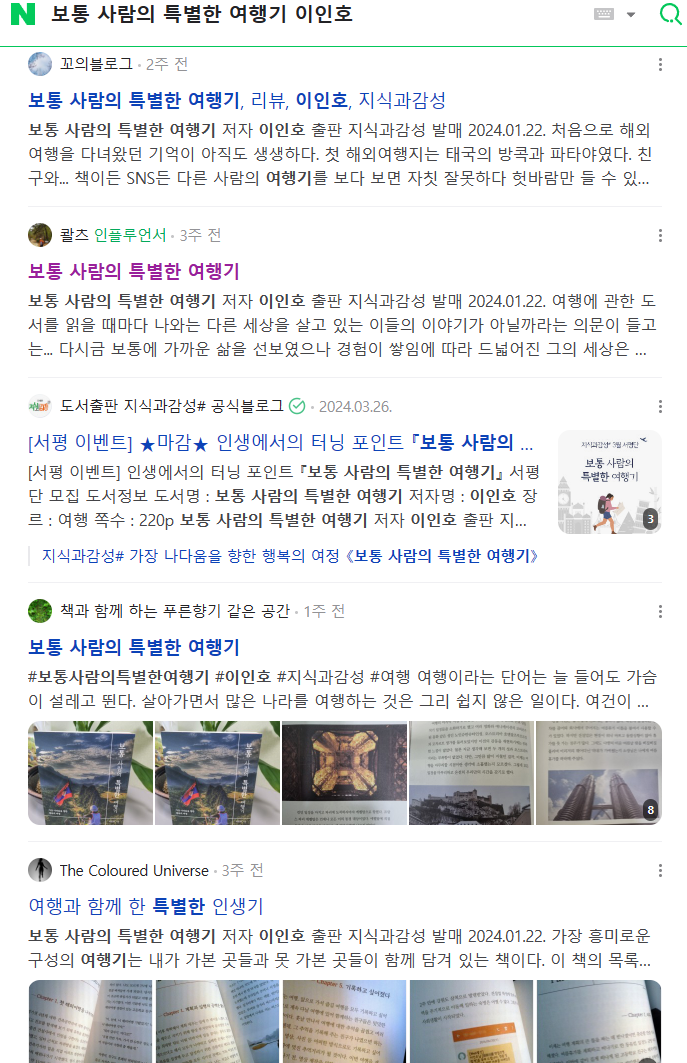Open the 서평 이벤트 마감 post title
The width and height of the screenshot is (687, 1063).
point(280,443)
